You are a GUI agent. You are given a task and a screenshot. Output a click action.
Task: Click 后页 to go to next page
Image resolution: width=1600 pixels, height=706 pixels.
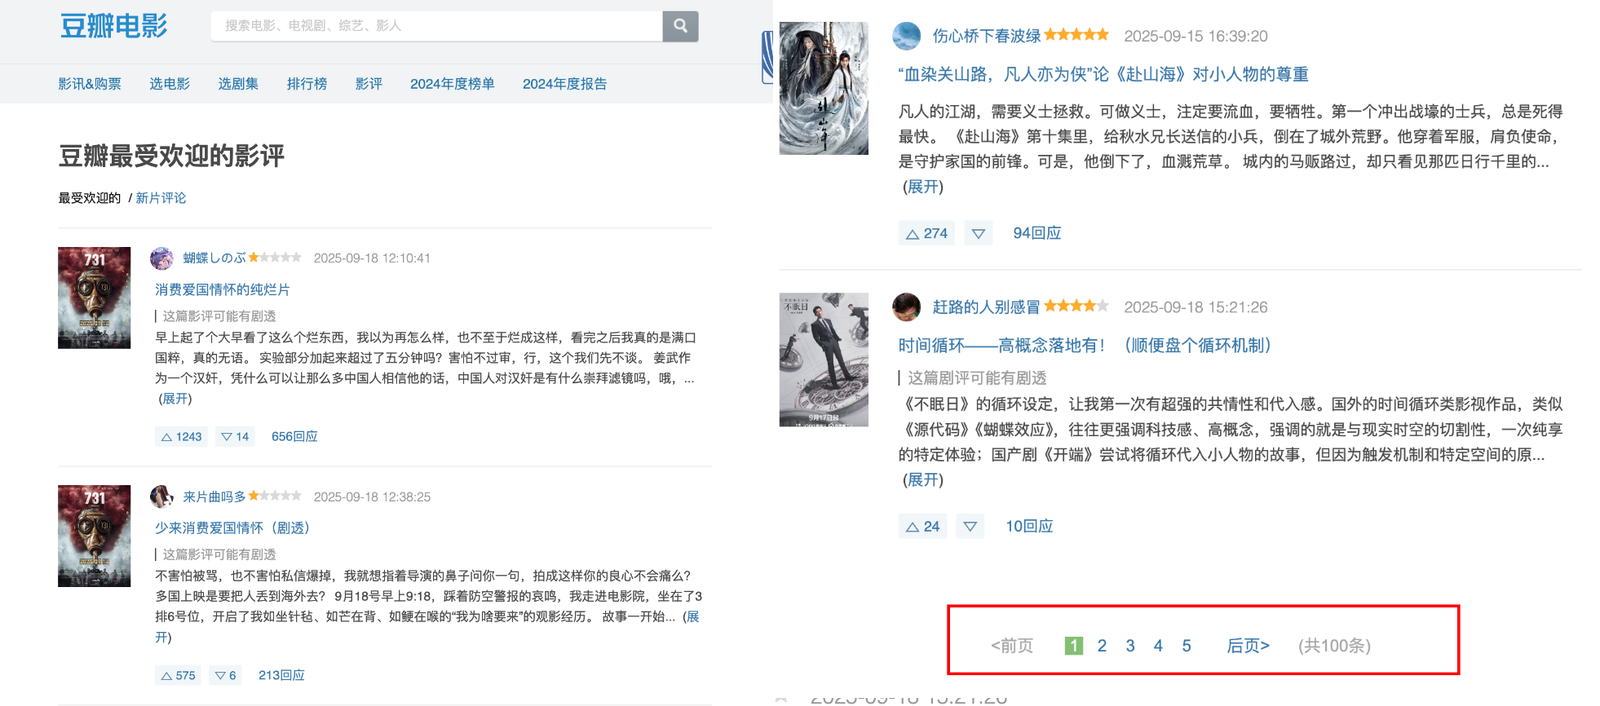pyautogui.click(x=1247, y=646)
